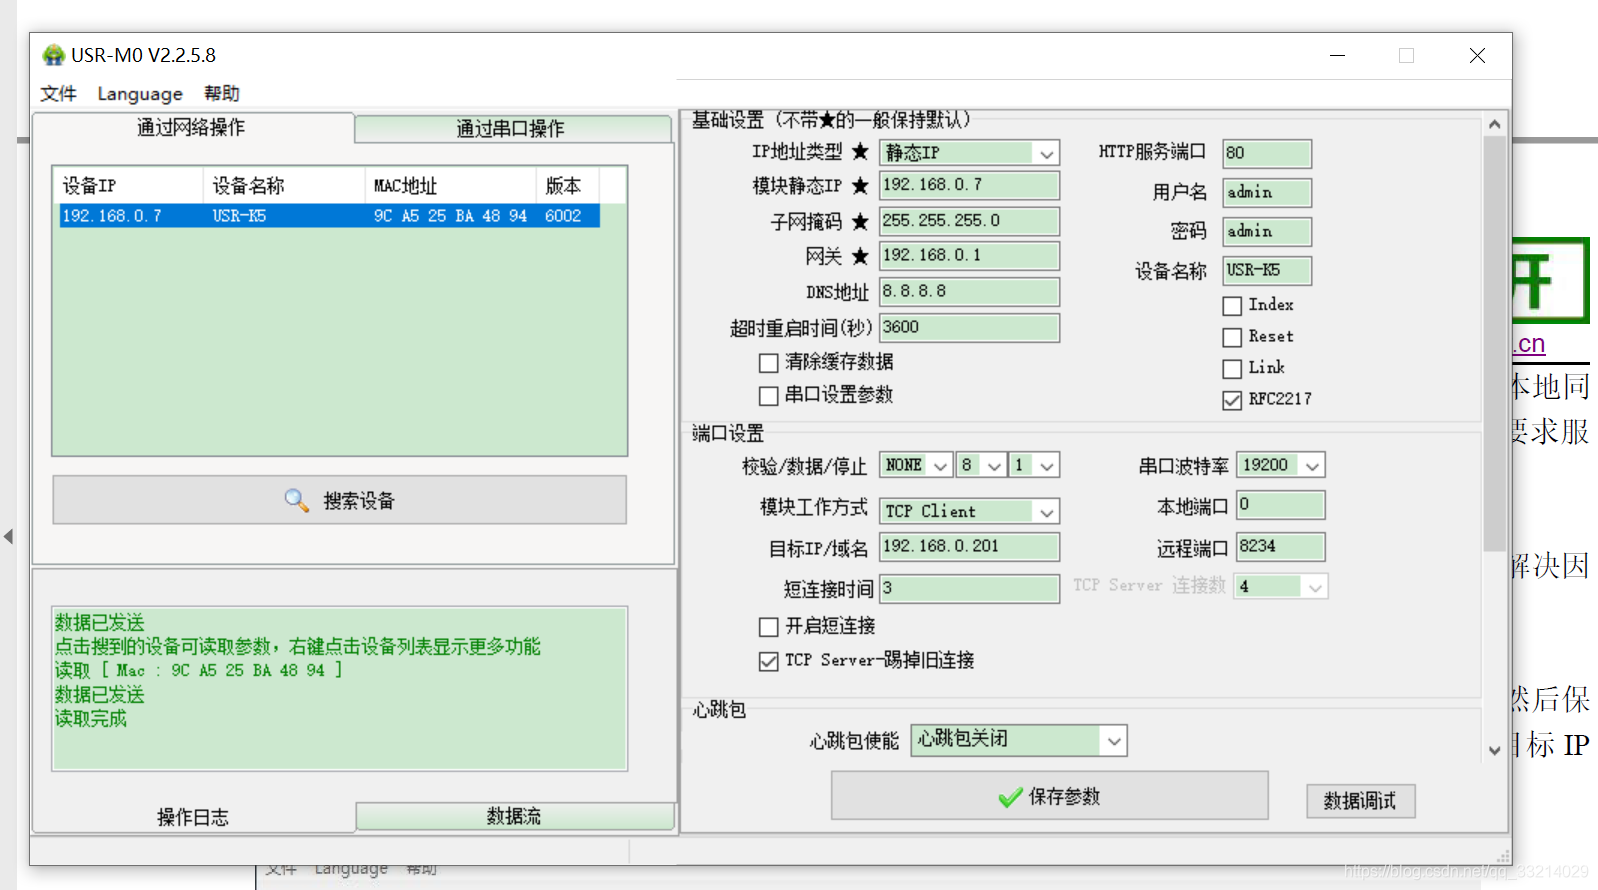This screenshot has width=1598, height=890.
Task: Click 子网掩码 field 255.255.255.0
Action: [969, 221]
